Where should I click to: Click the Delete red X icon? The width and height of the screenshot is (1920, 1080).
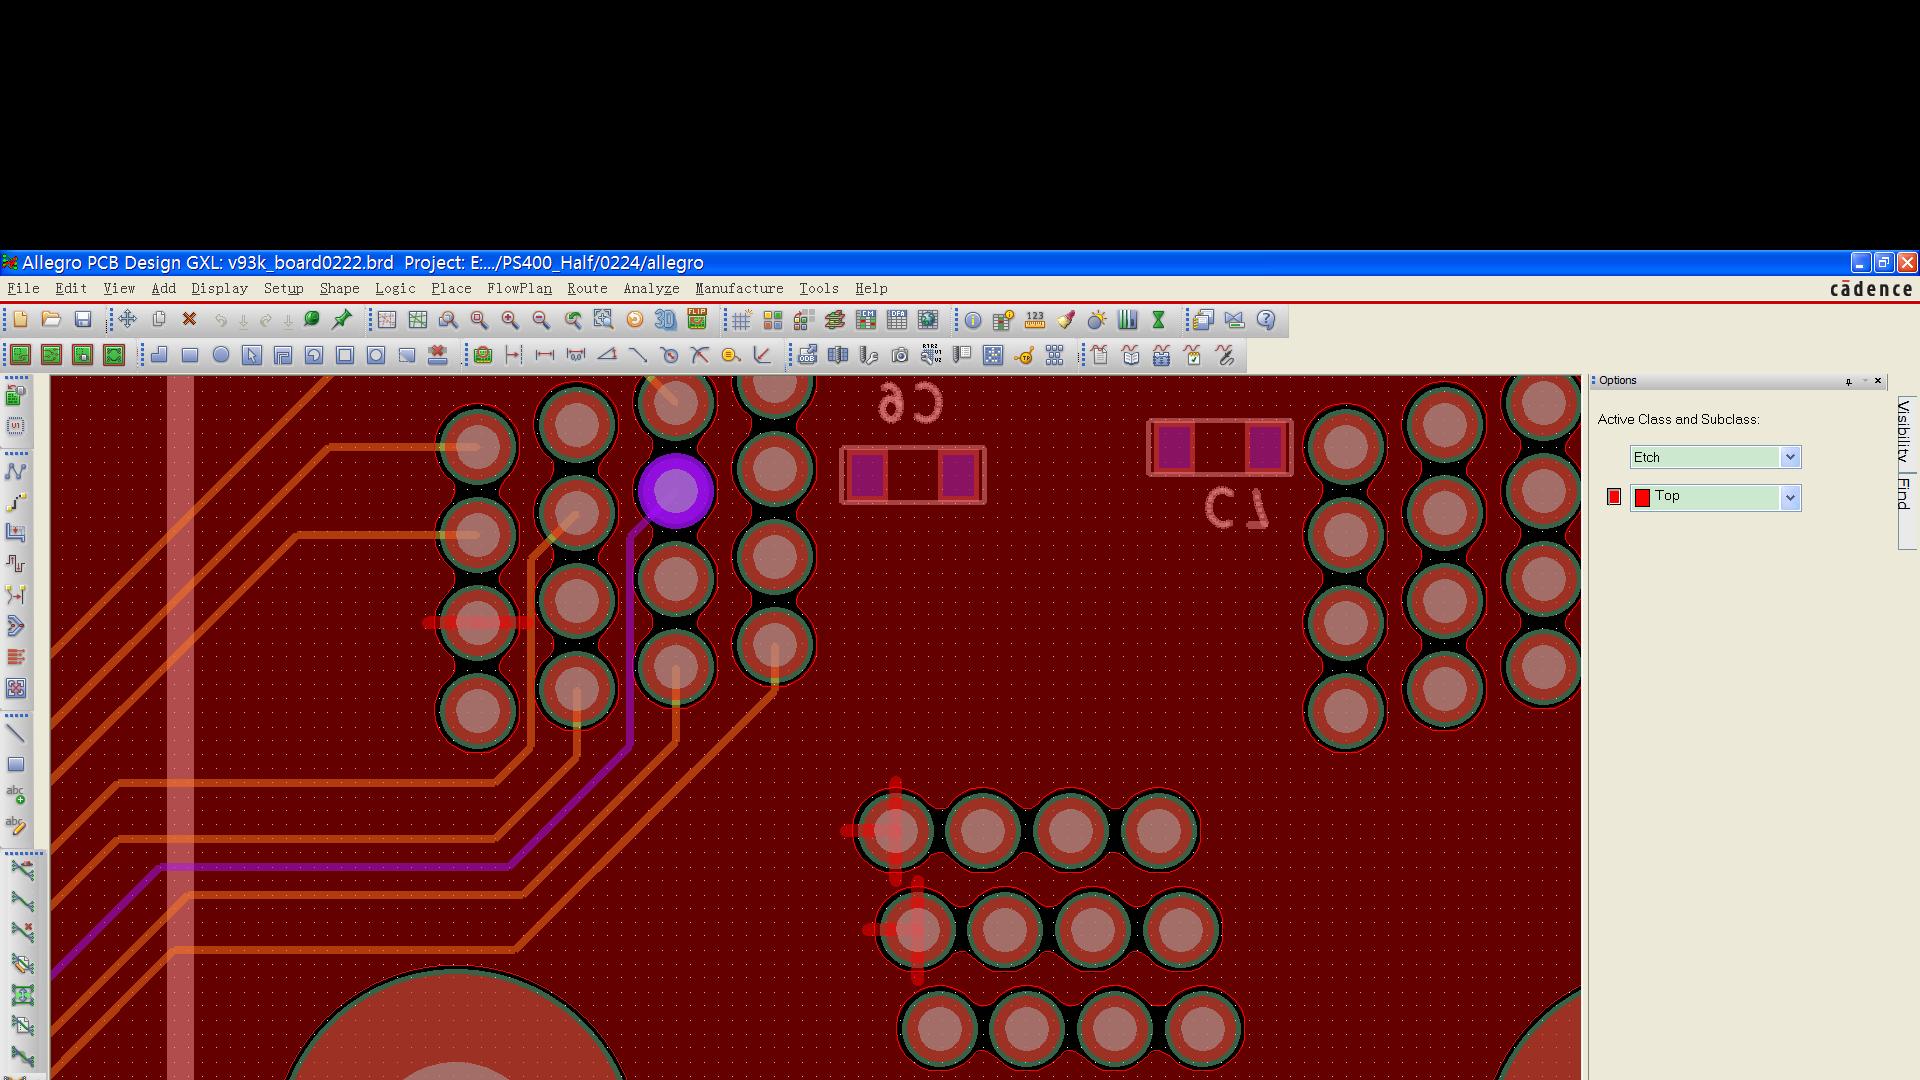[189, 320]
